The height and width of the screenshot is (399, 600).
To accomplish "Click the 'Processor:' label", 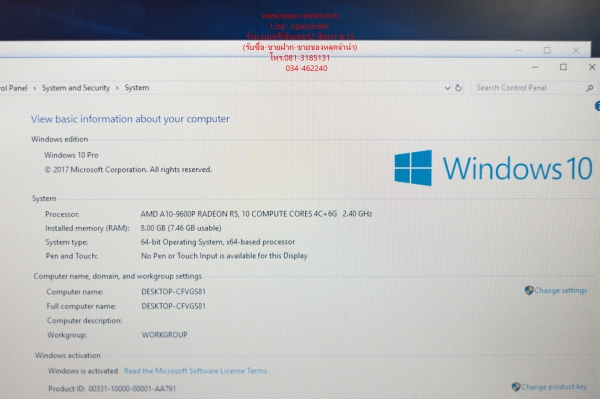I will click(62, 214).
